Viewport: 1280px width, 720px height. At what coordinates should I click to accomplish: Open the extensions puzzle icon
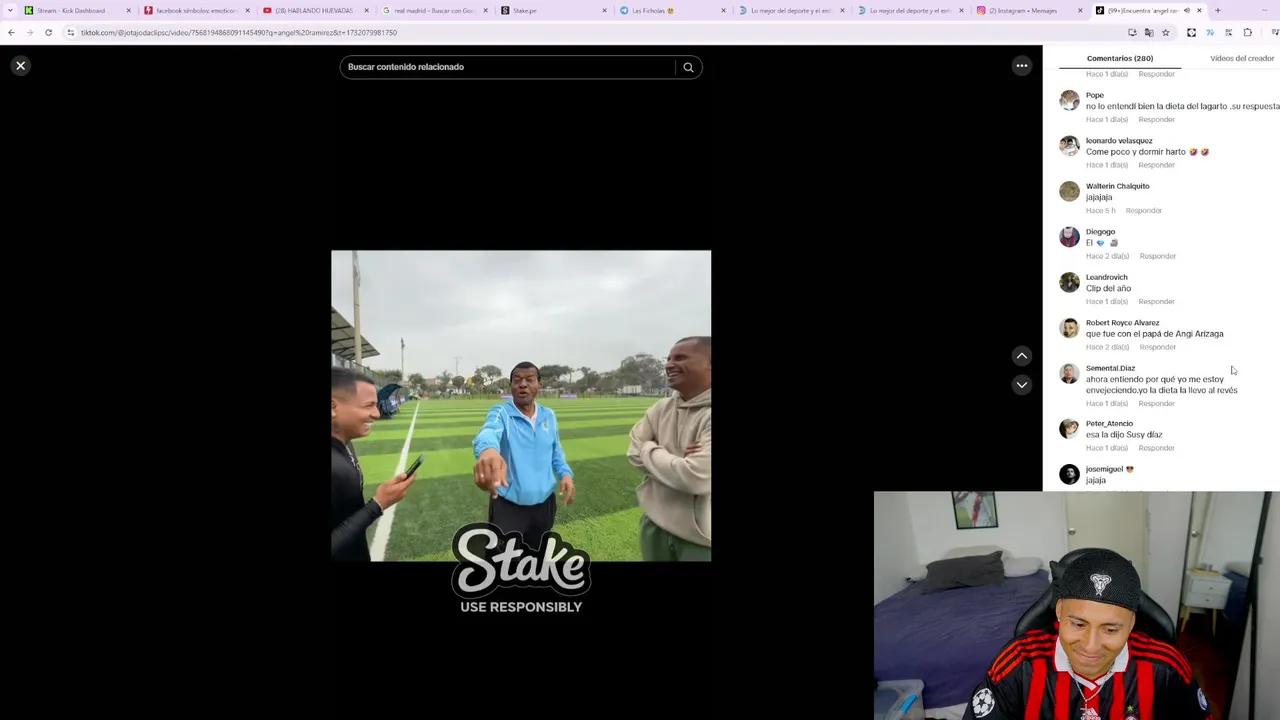(x=1247, y=32)
